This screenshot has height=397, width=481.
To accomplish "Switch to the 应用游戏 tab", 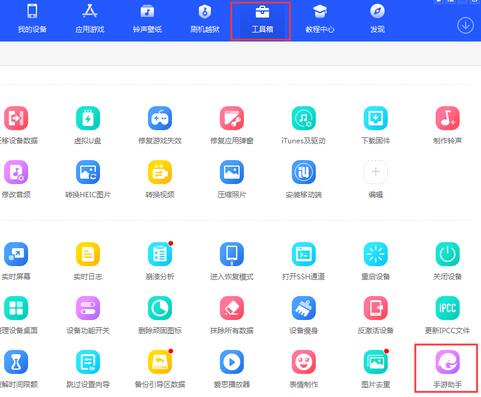I will click(x=89, y=19).
